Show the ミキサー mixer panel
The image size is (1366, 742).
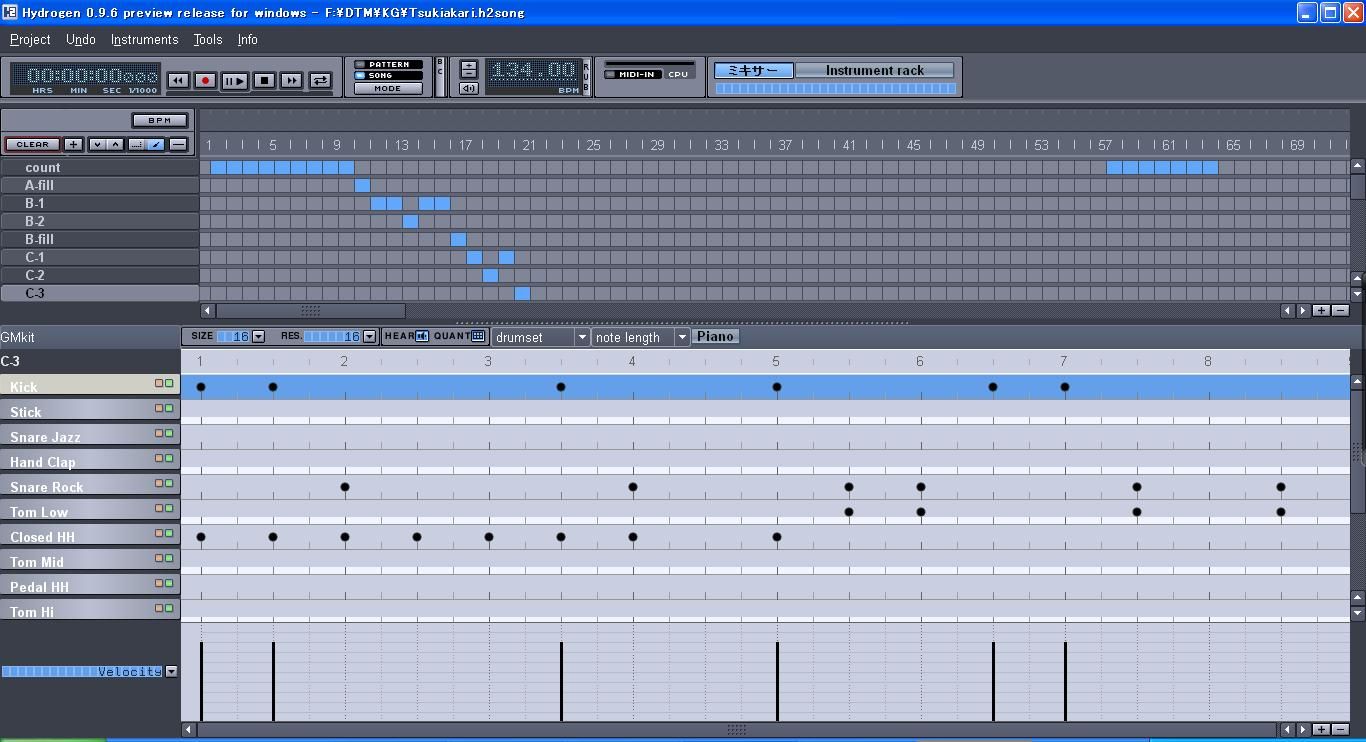tap(753, 70)
